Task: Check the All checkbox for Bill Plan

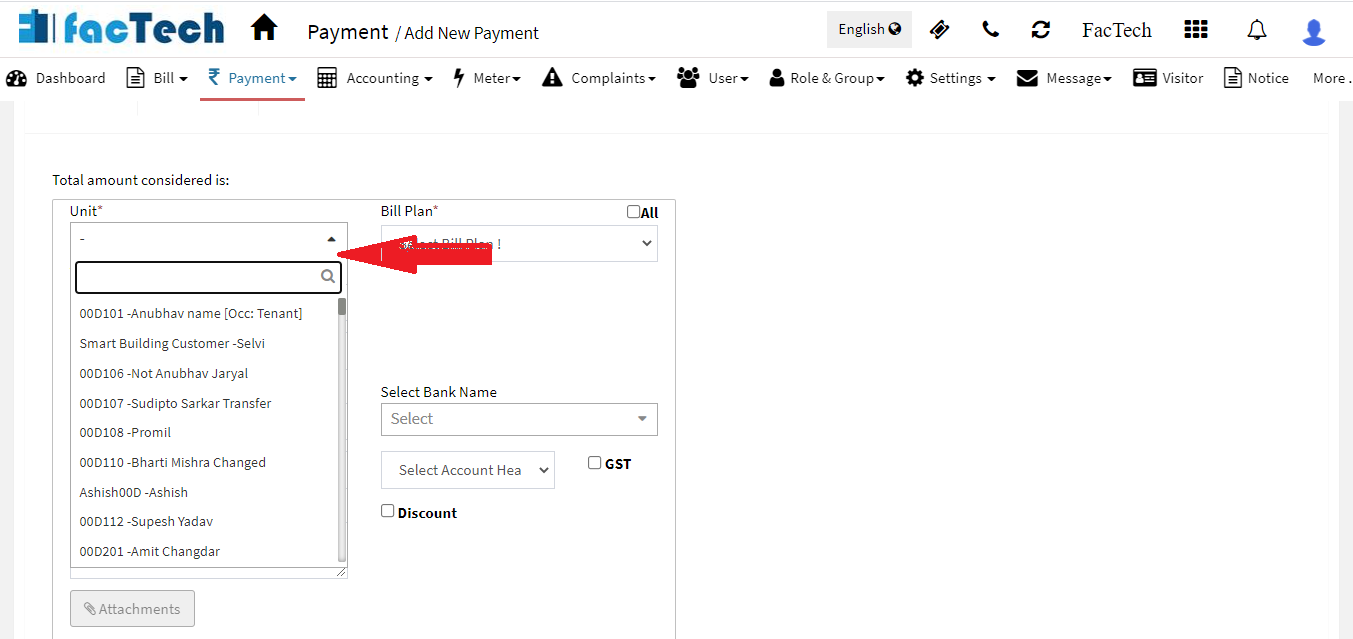Action: [x=633, y=212]
